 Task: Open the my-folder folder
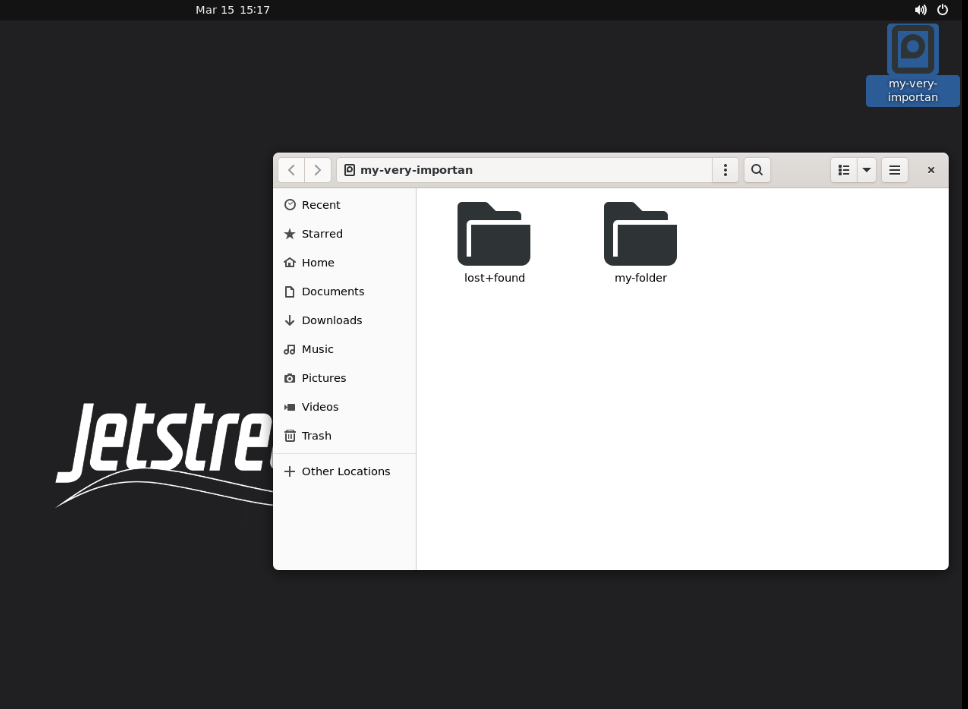coord(640,240)
